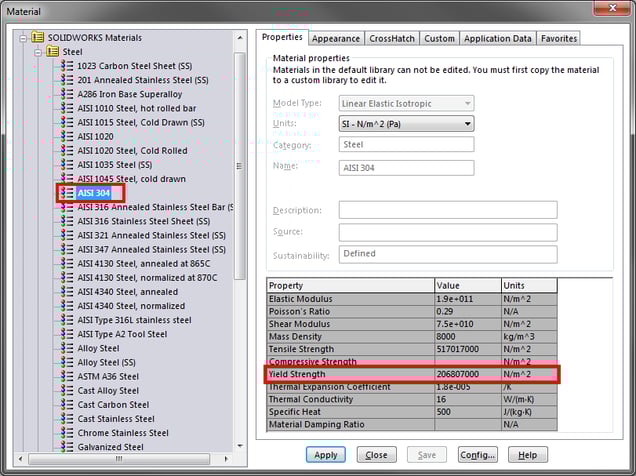Click the Sustainability field showing Defined
This screenshot has width=636, height=476.
pyautogui.click(x=448, y=254)
